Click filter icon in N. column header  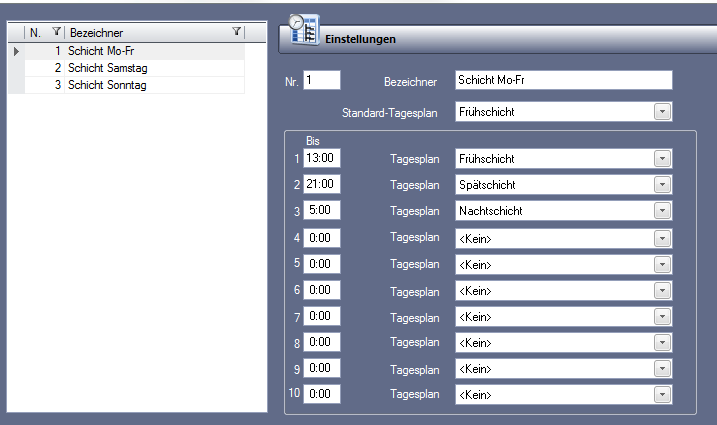pyautogui.click(x=56, y=33)
